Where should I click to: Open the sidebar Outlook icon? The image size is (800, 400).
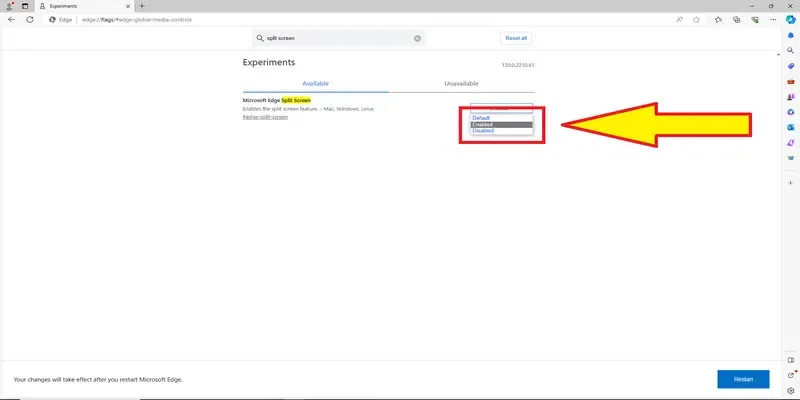coord(791,127)
